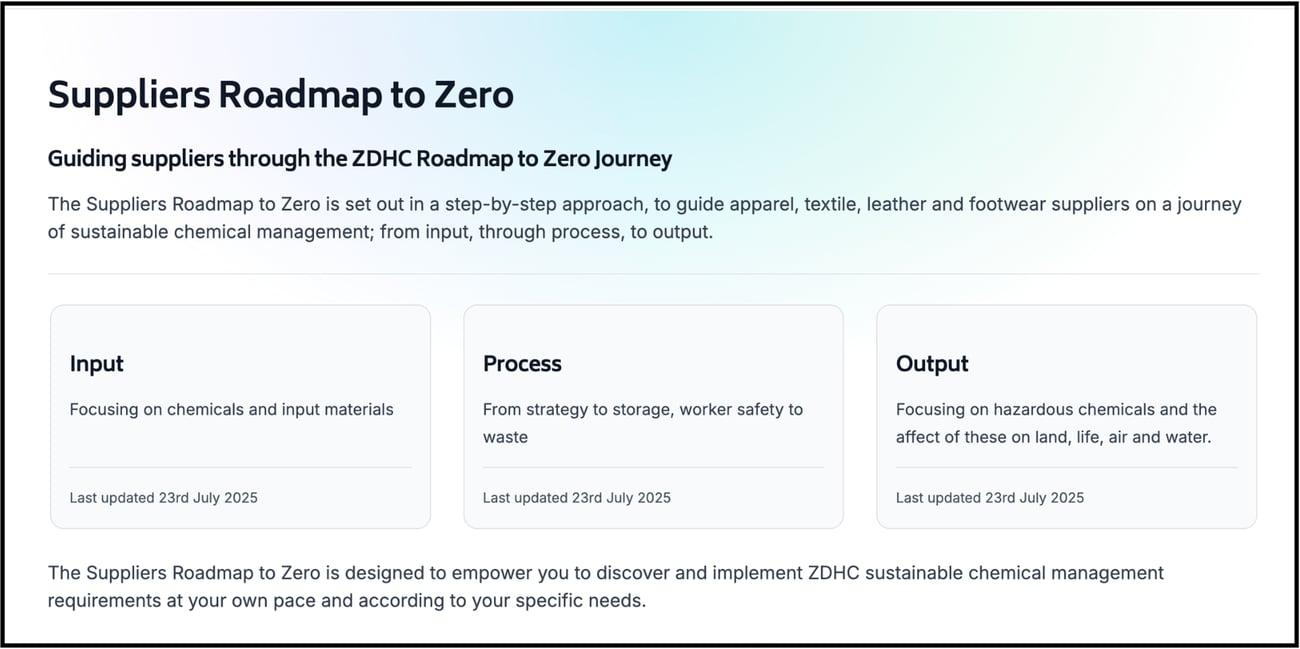Screen dimensions: 1300x649
Task: Click the "Output" card heading
Action: [932, 364]
